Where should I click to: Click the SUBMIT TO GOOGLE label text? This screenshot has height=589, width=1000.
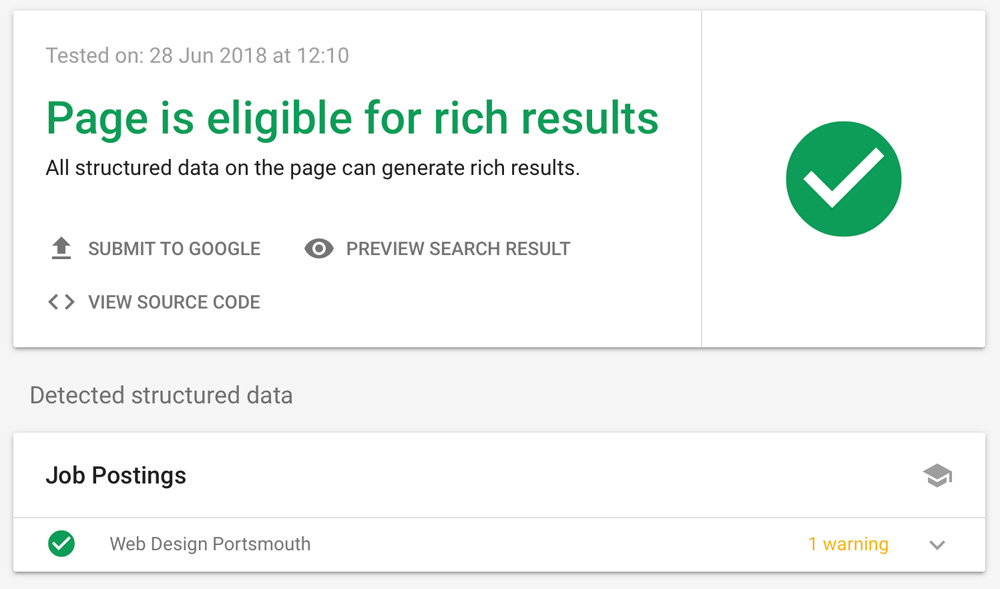point(174,249)
